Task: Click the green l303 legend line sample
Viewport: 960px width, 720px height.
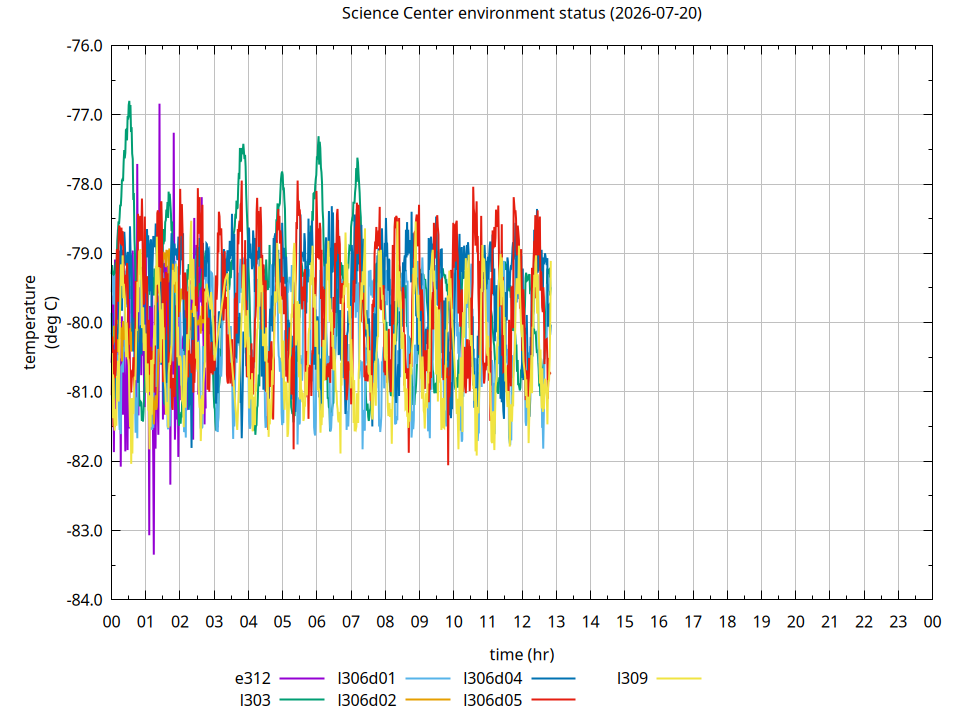Action: click(302, 699)
